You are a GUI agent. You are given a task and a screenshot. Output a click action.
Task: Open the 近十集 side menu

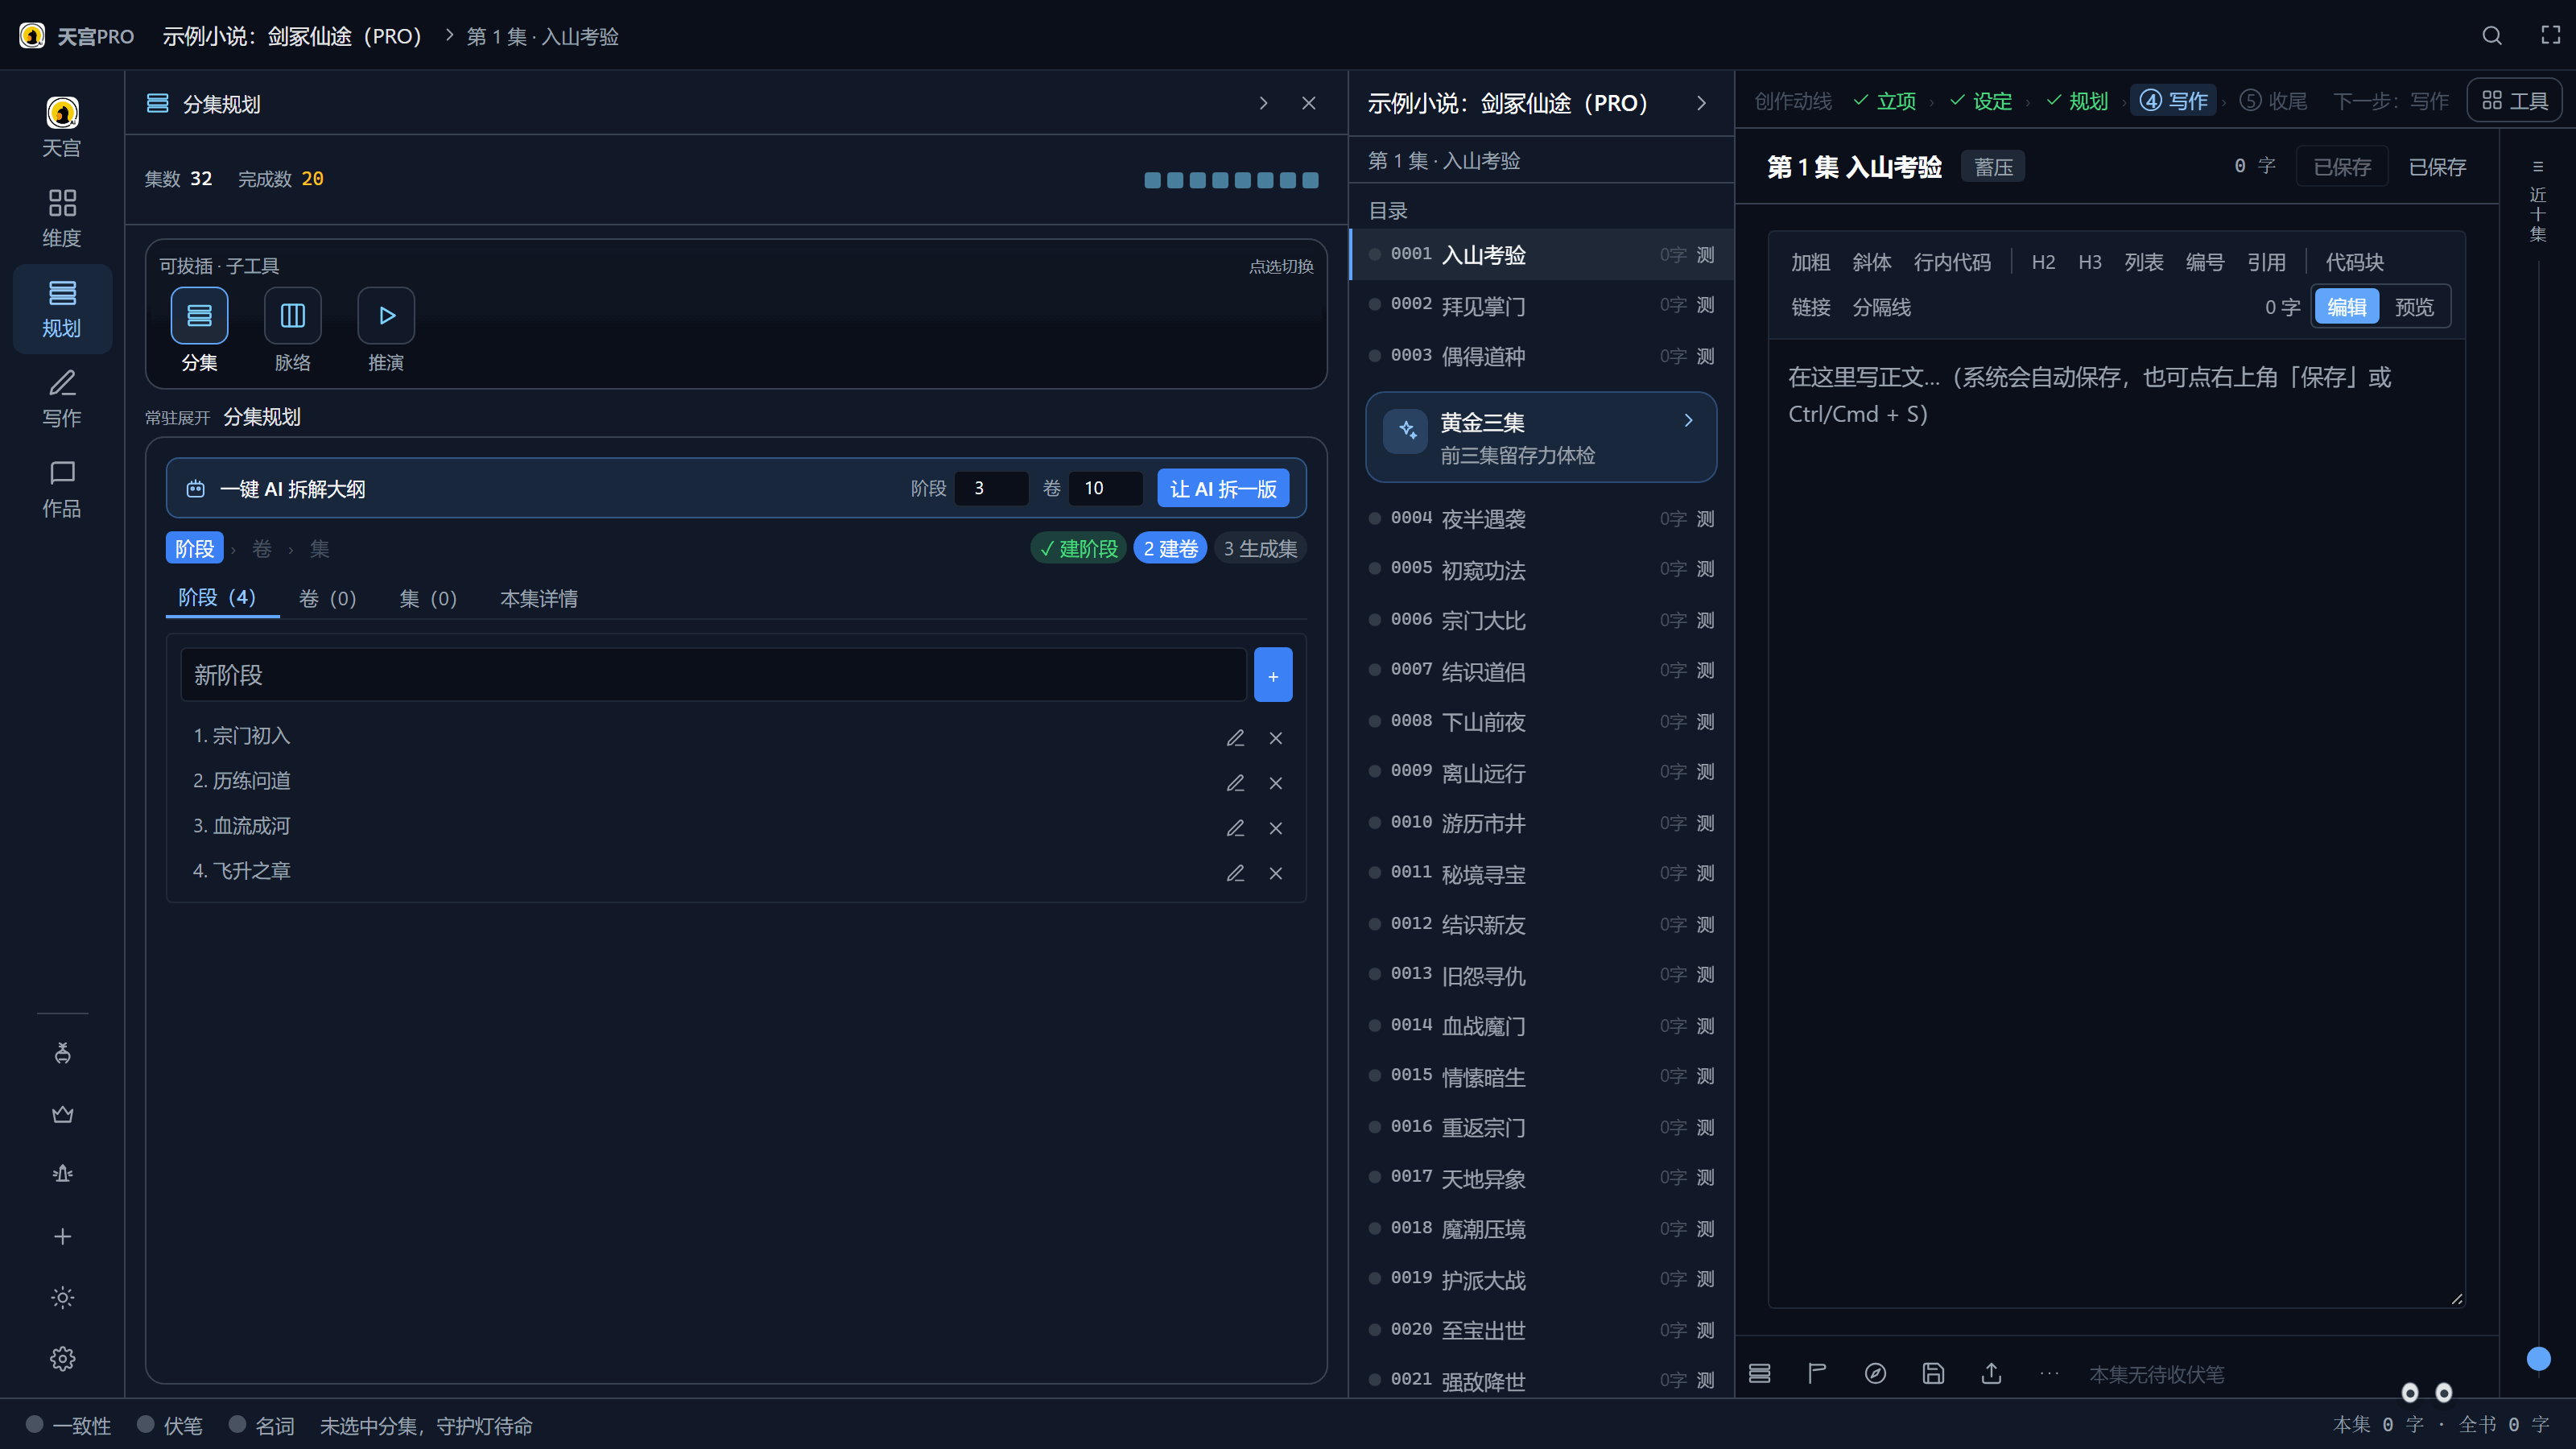pyautogui.click(x=2537, y=200)
